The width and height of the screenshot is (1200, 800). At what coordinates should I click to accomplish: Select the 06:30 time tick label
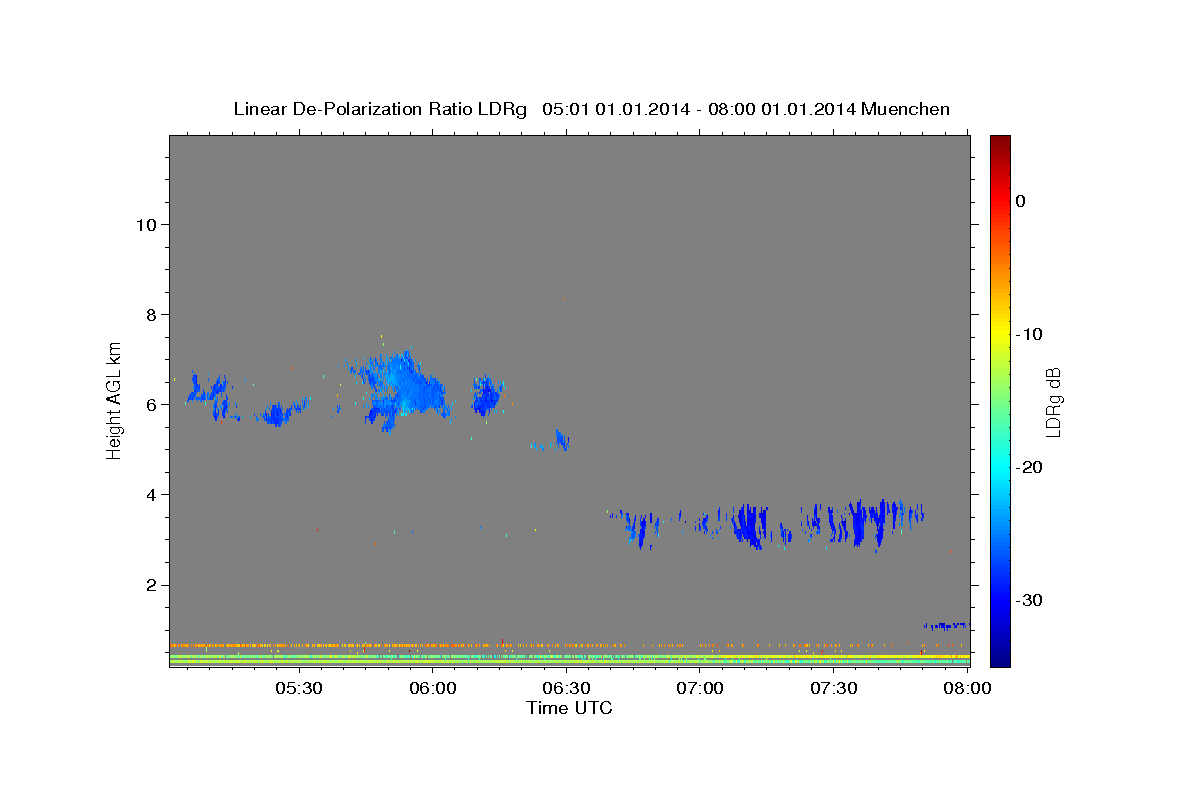(x=566, y=688)
